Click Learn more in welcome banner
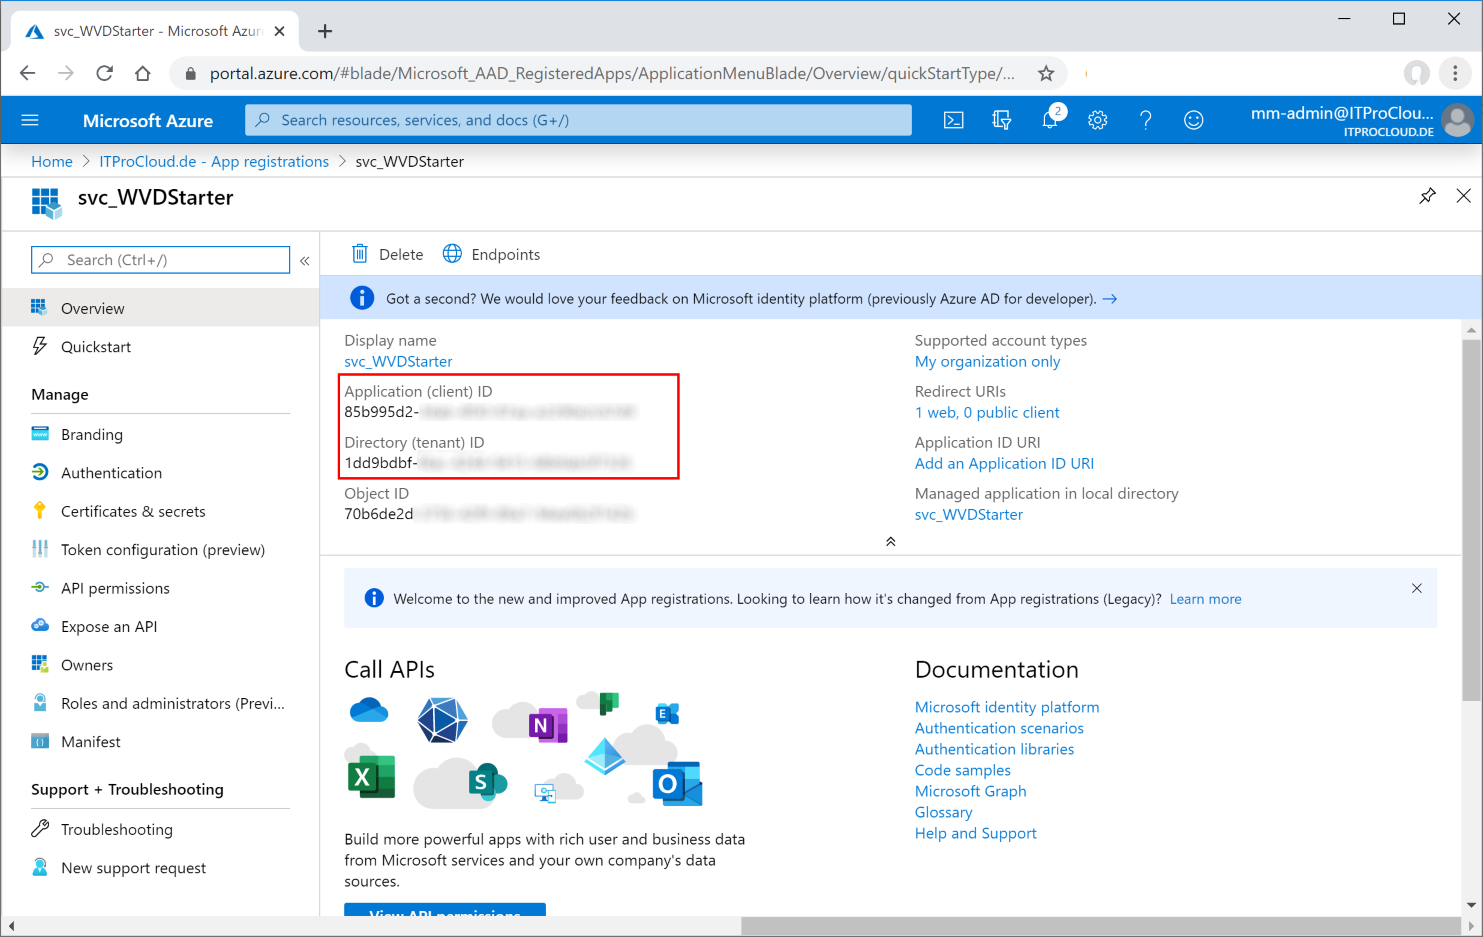This screenshot has height=937, width=1483. (x=1205, y=599)
